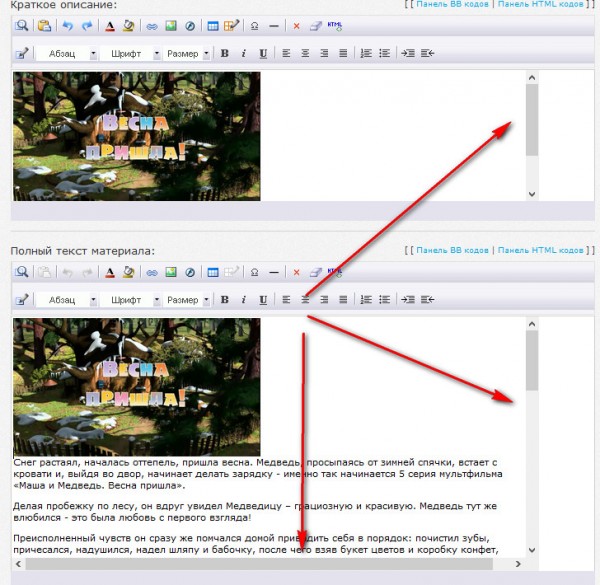
Task: Insert numbered list in full text editor
Action: (x=366, y=300)
